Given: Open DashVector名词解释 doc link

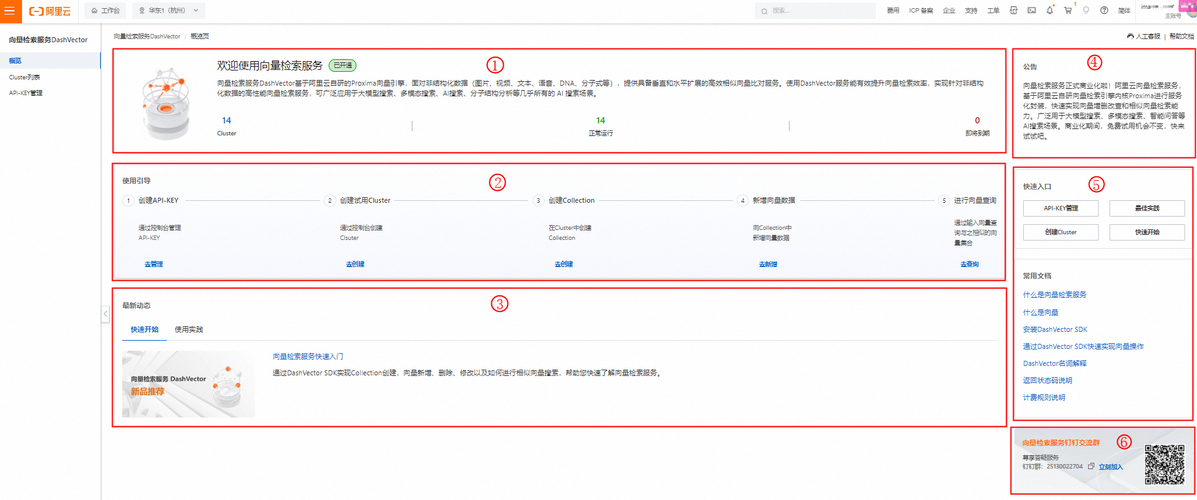Looking at the screenshot, I should 1054,363.
